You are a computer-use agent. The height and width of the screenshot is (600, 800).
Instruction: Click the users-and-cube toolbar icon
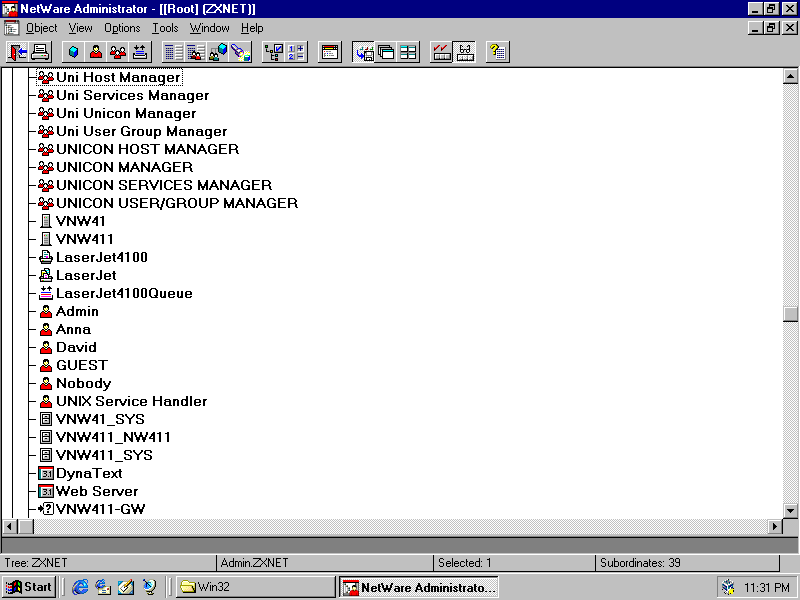pyautogui.click(x=218, y=52)
